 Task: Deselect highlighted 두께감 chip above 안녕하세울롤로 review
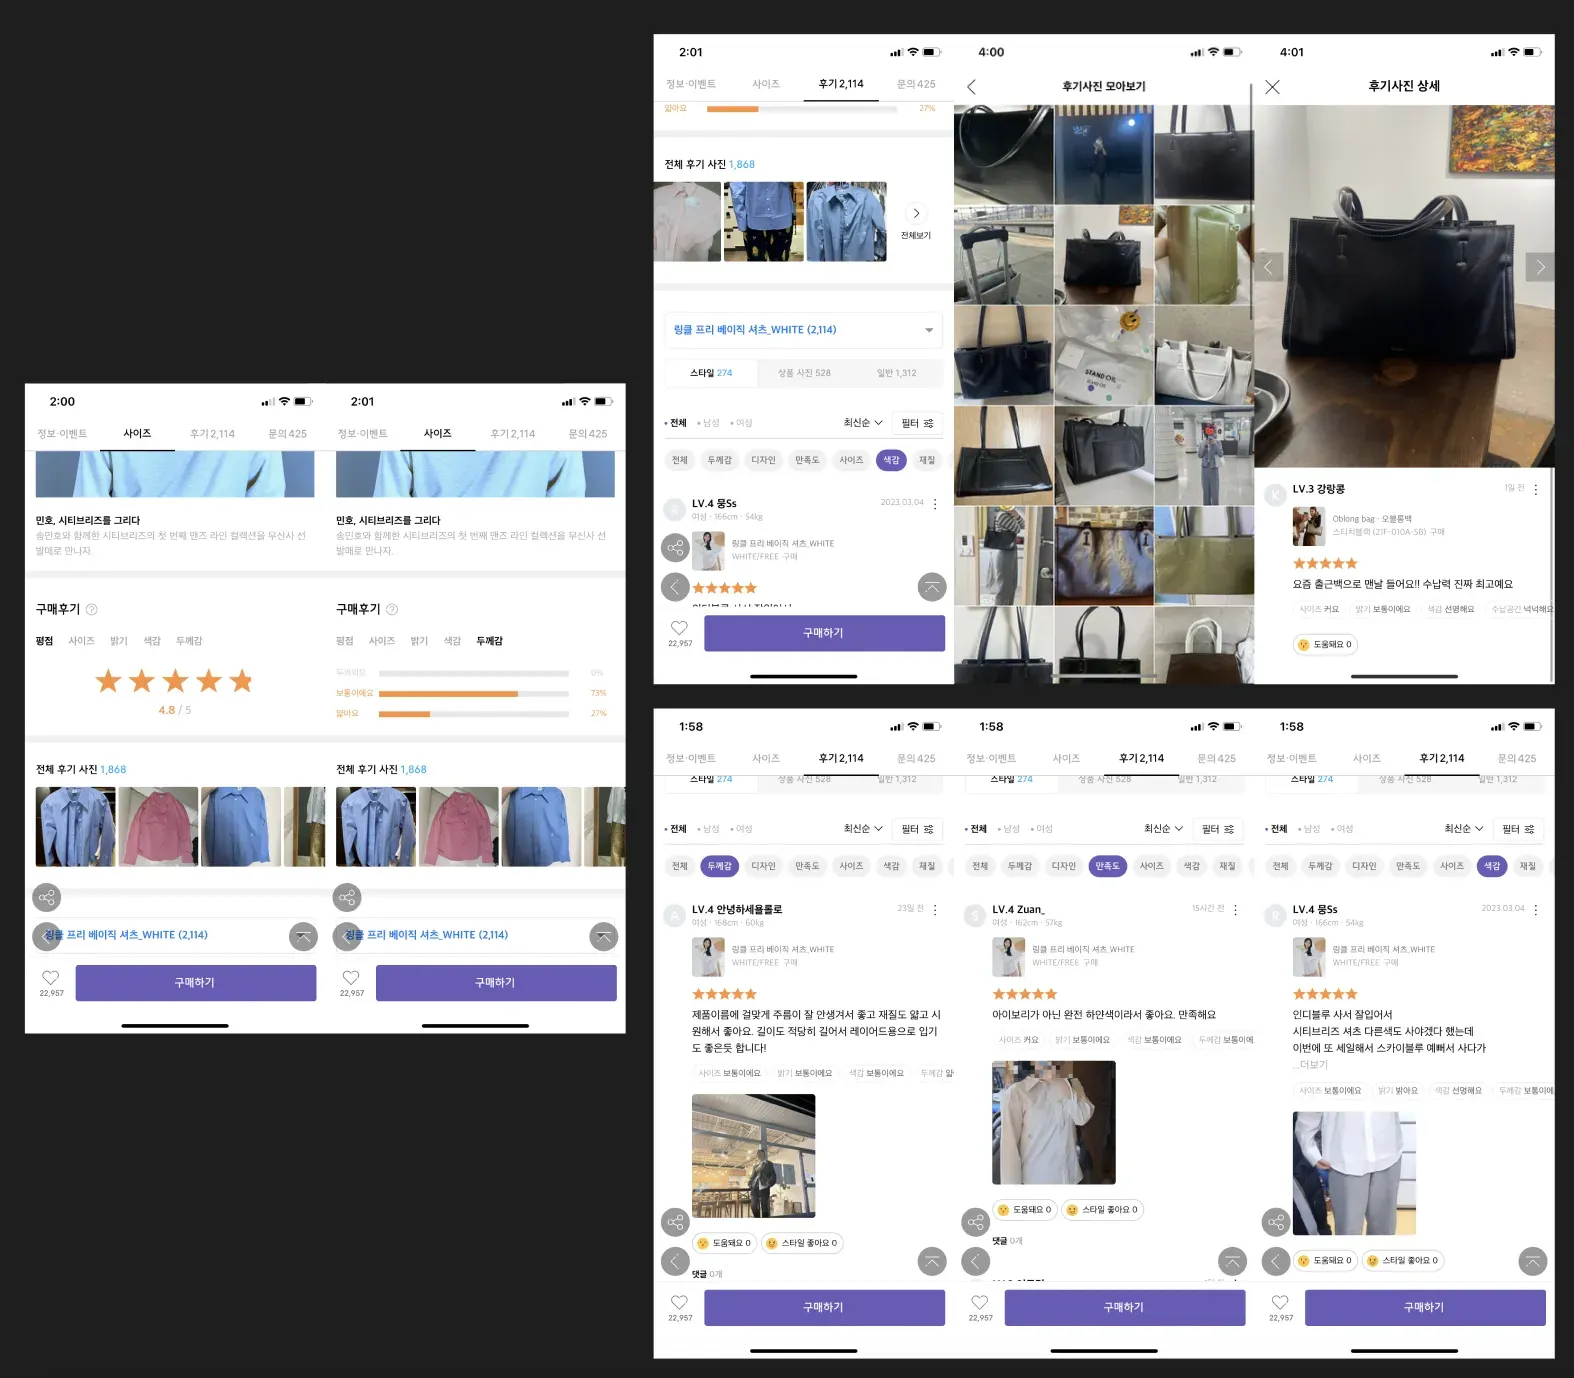[719, 866]
